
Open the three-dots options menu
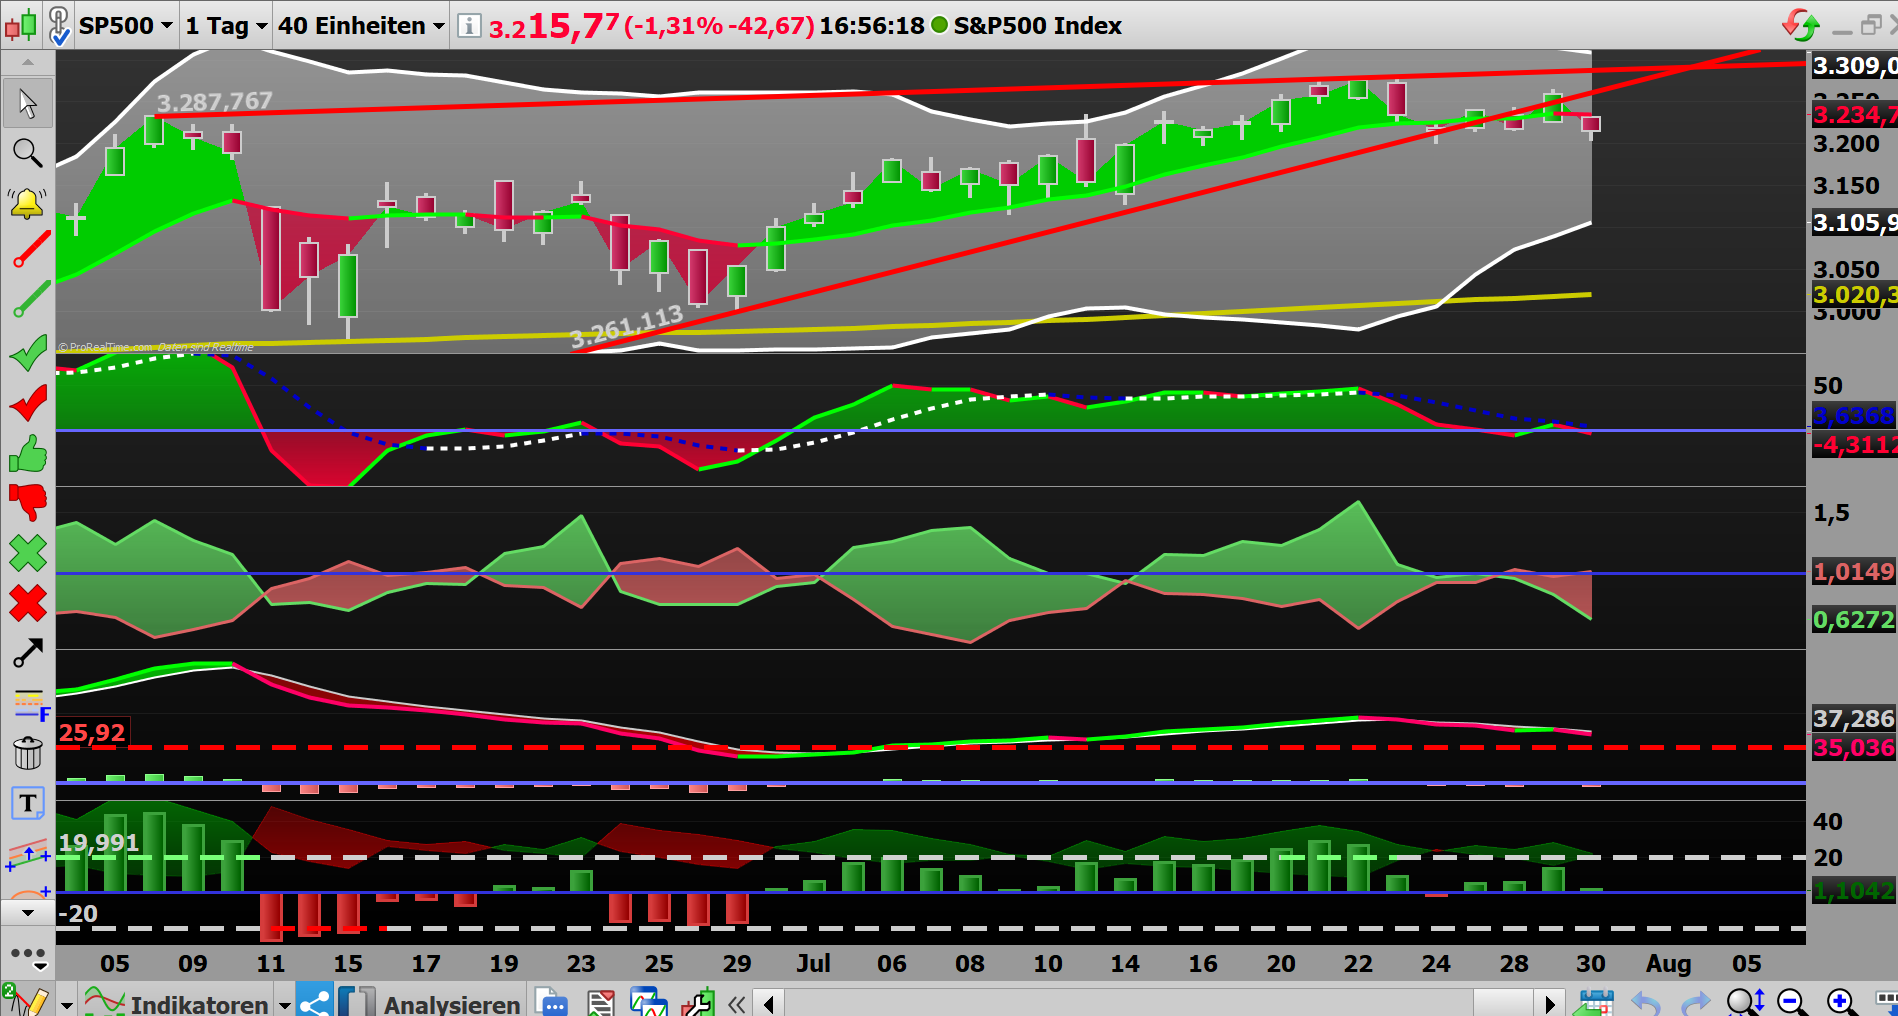[x=28, y=956]
